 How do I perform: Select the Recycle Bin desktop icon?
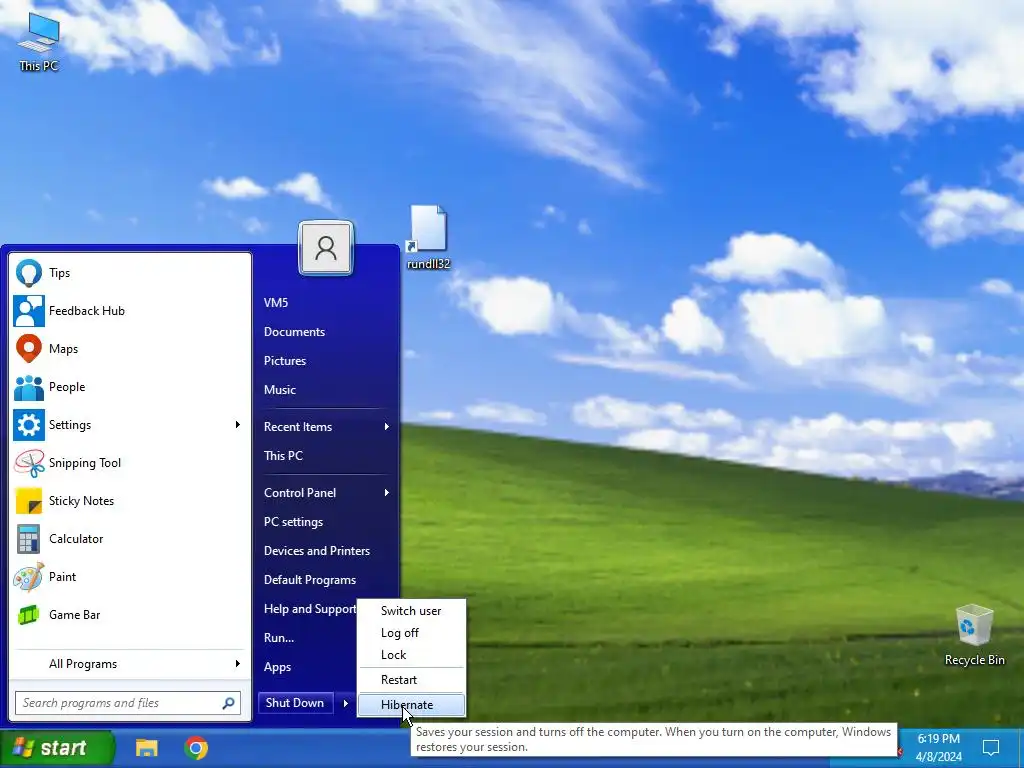tap(974, 635)
